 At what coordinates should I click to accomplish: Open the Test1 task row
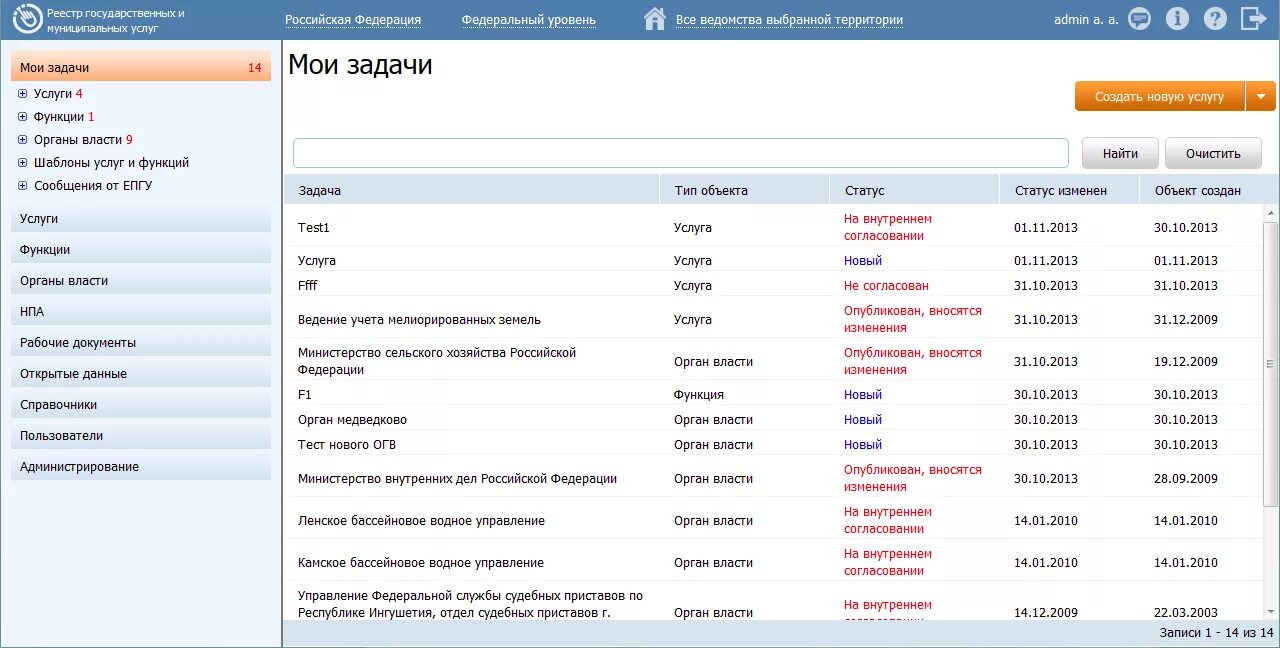774,227
